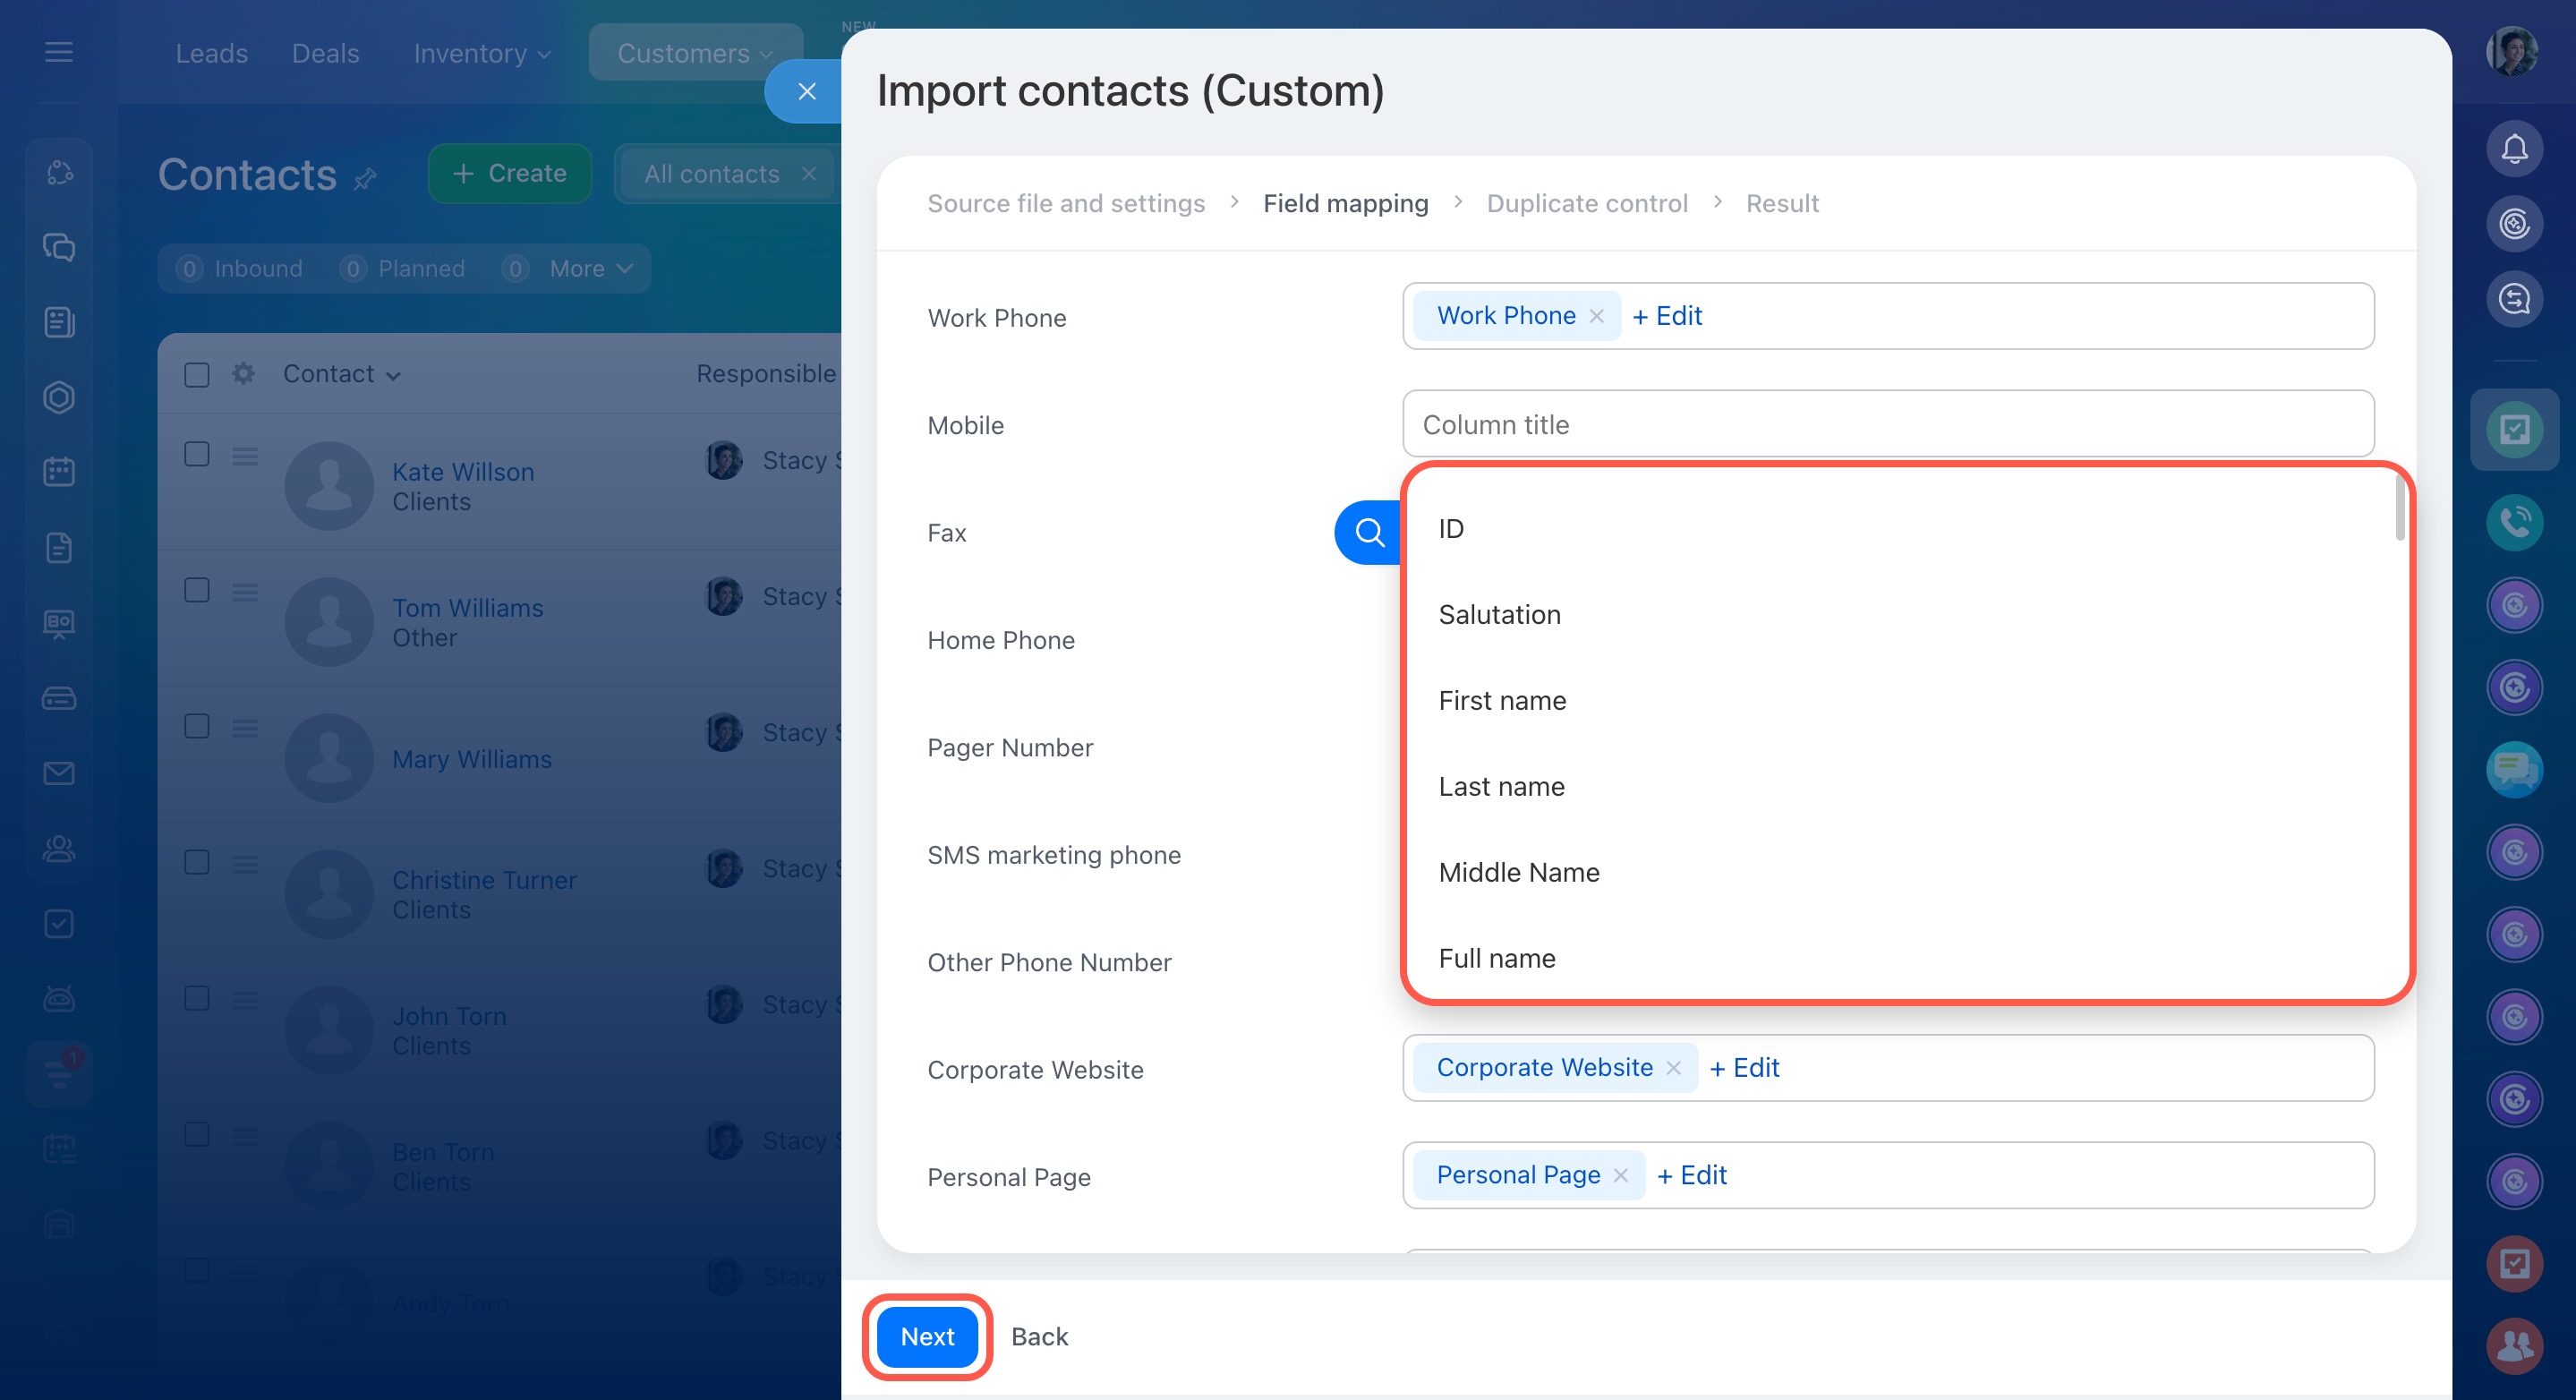Tick the Tom Williams row checkbox

(x=197, y=590)
